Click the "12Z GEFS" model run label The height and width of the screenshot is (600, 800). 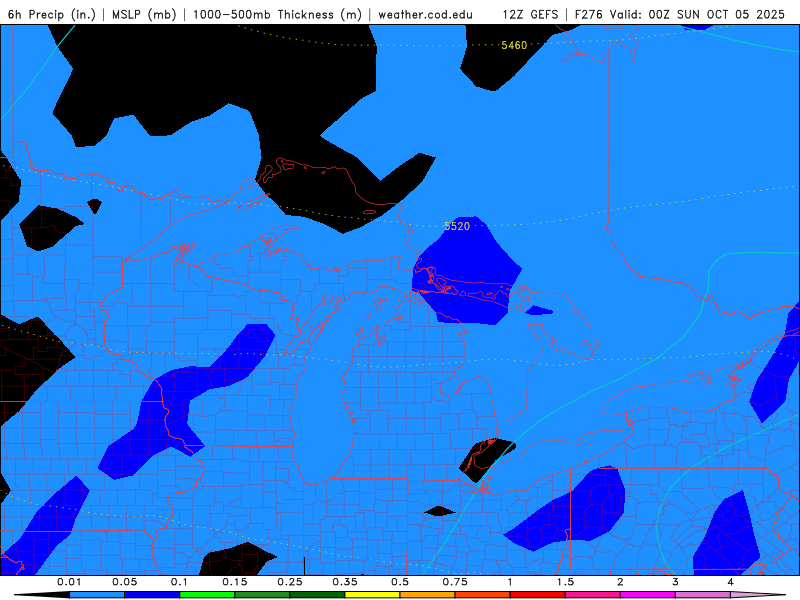click(530, 14)
